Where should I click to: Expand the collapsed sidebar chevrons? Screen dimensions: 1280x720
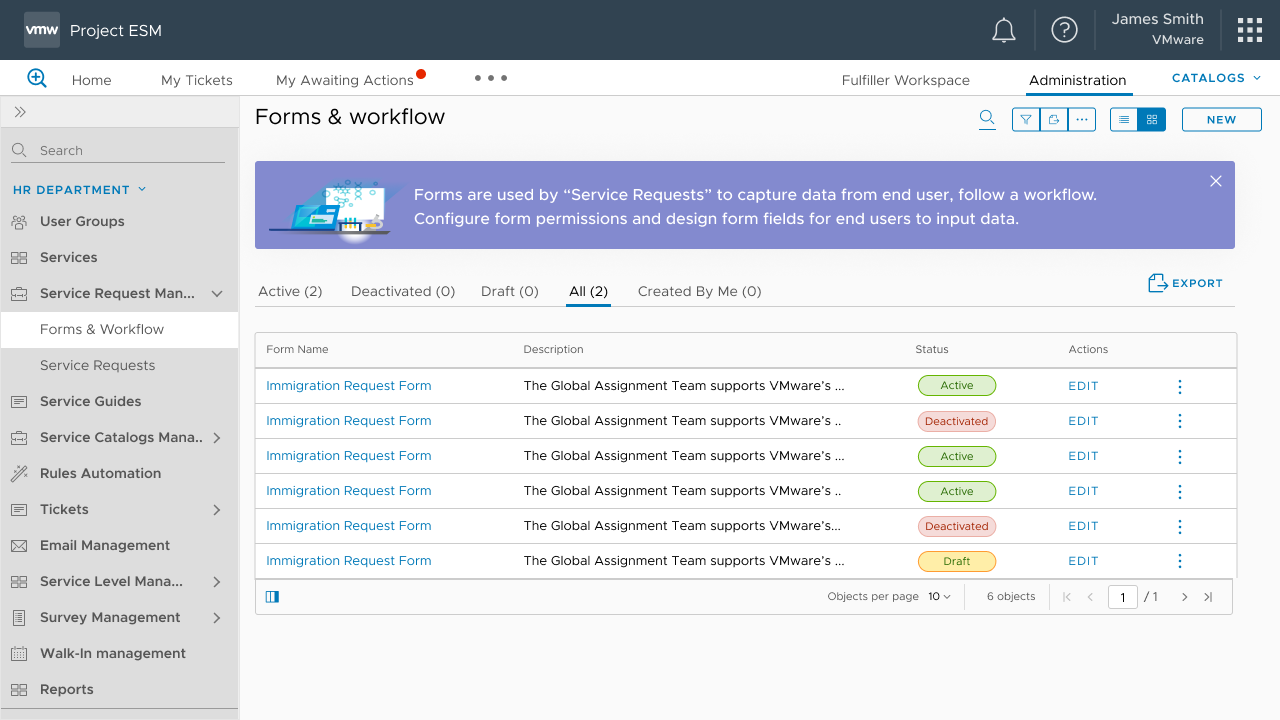(20, 112)
